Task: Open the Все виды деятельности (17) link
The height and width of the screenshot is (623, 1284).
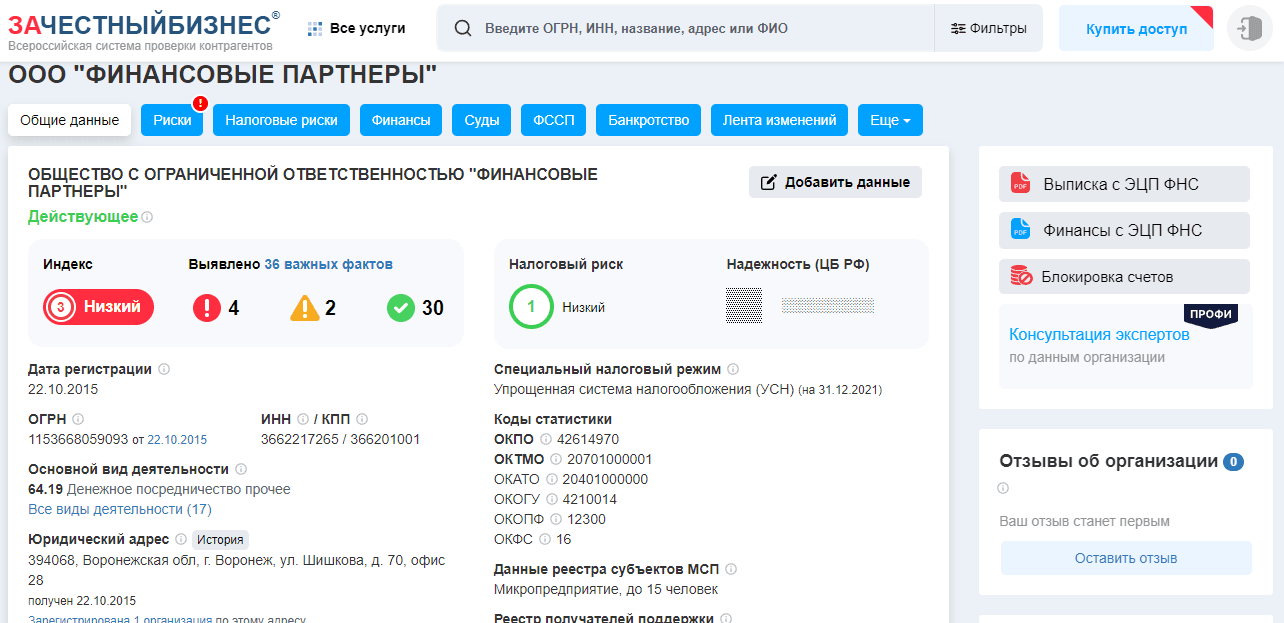Action: (120, 509)
